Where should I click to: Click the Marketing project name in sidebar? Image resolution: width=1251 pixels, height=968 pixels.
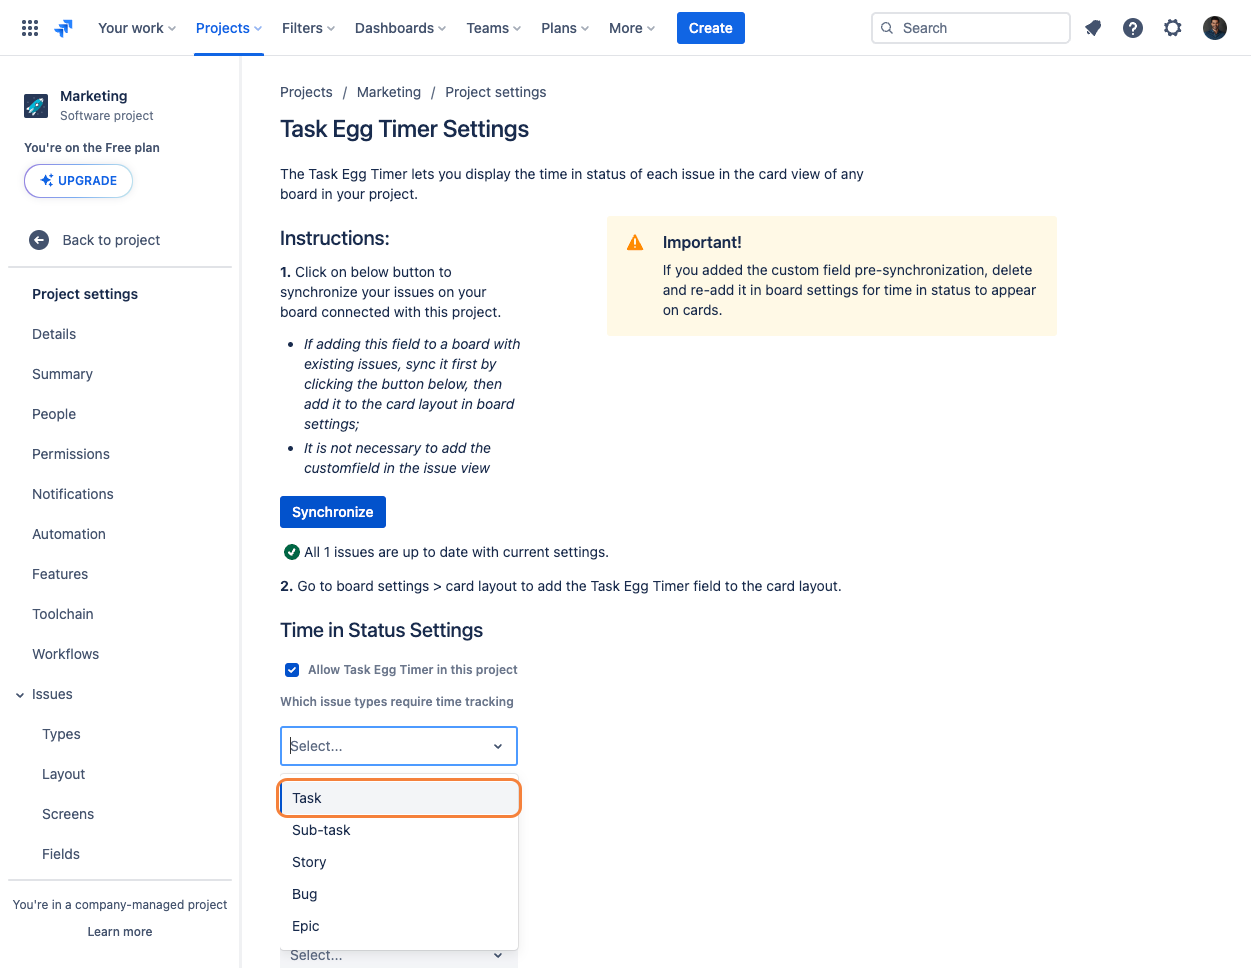click(94, 96)
